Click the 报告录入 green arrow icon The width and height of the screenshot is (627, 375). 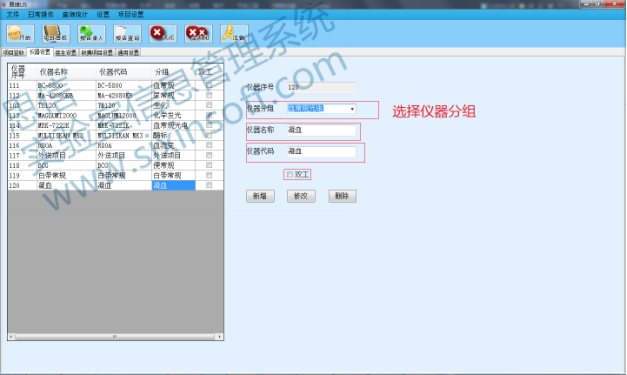coord(91,34)
